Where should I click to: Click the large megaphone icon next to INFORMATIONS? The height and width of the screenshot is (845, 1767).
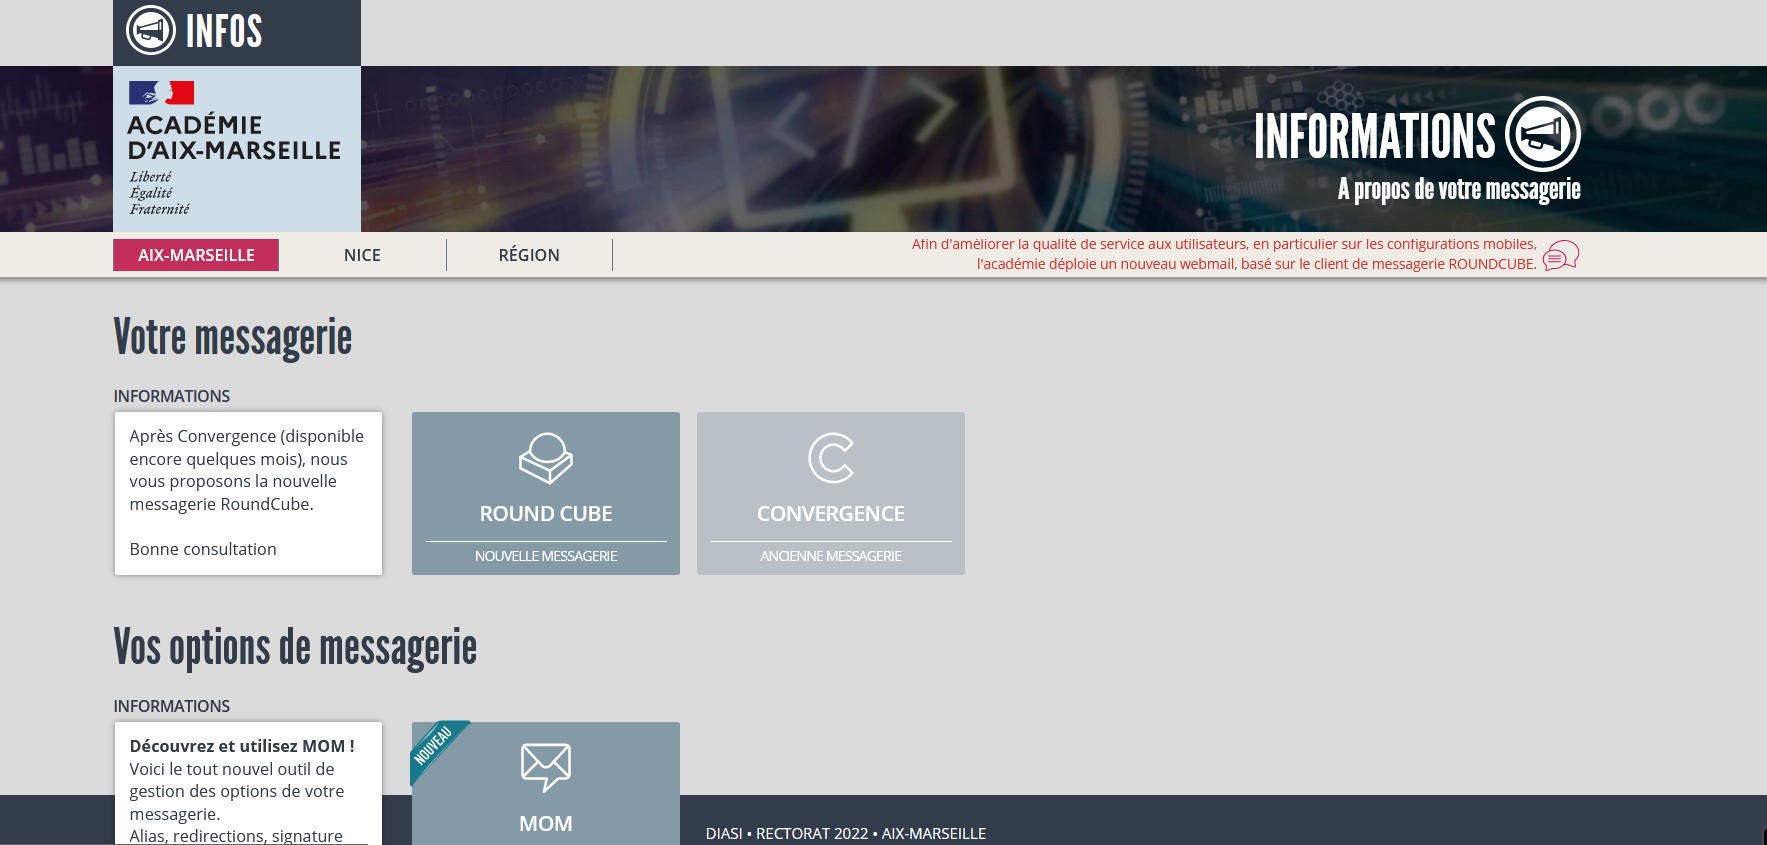[x=1543, y=134]
